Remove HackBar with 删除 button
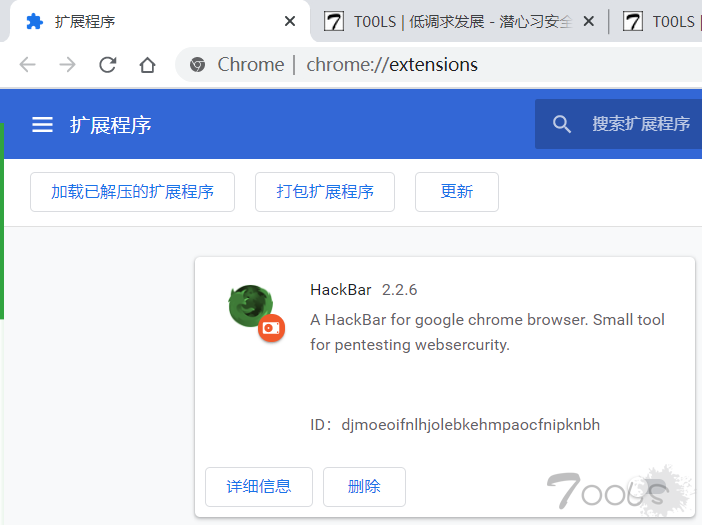702x525 pixels. click(364, 487)
